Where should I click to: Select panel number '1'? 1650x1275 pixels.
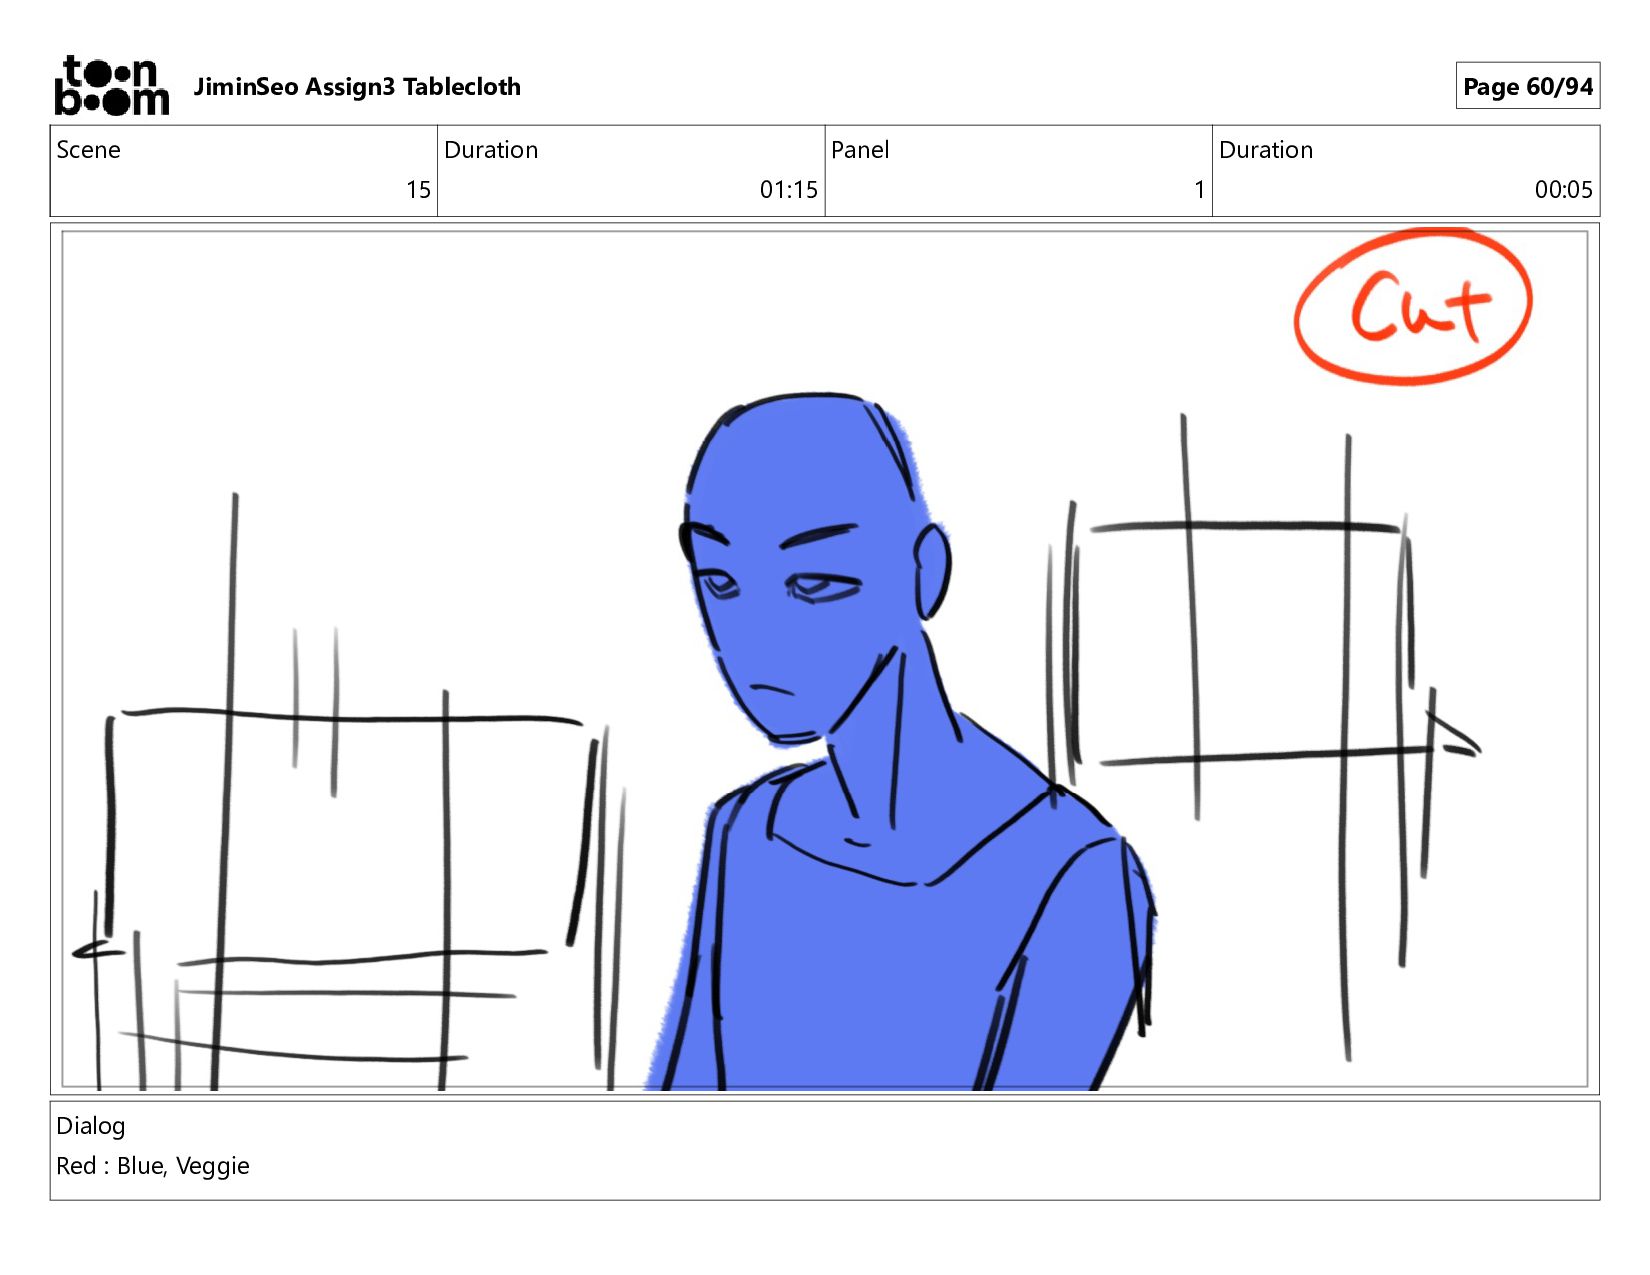pyautogui.click(x=1199, y=190)
